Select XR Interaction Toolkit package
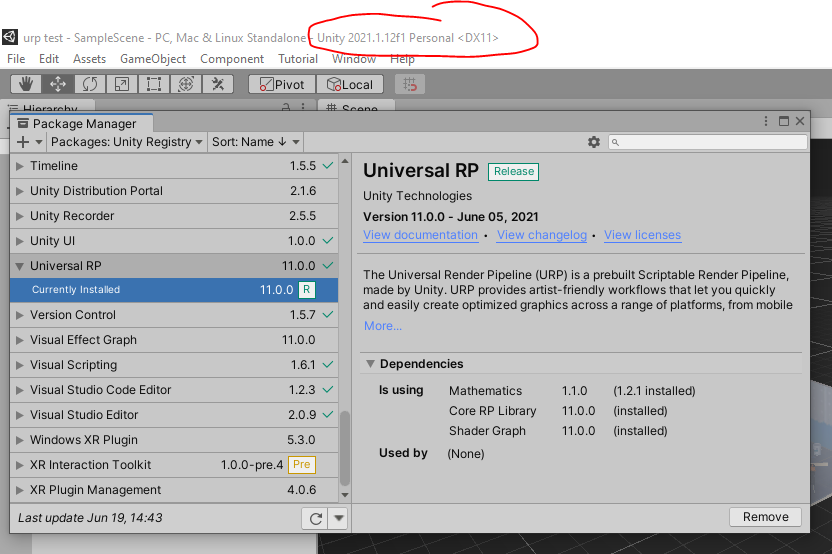This screenshot has width=832, height=554. pos(174,465)
